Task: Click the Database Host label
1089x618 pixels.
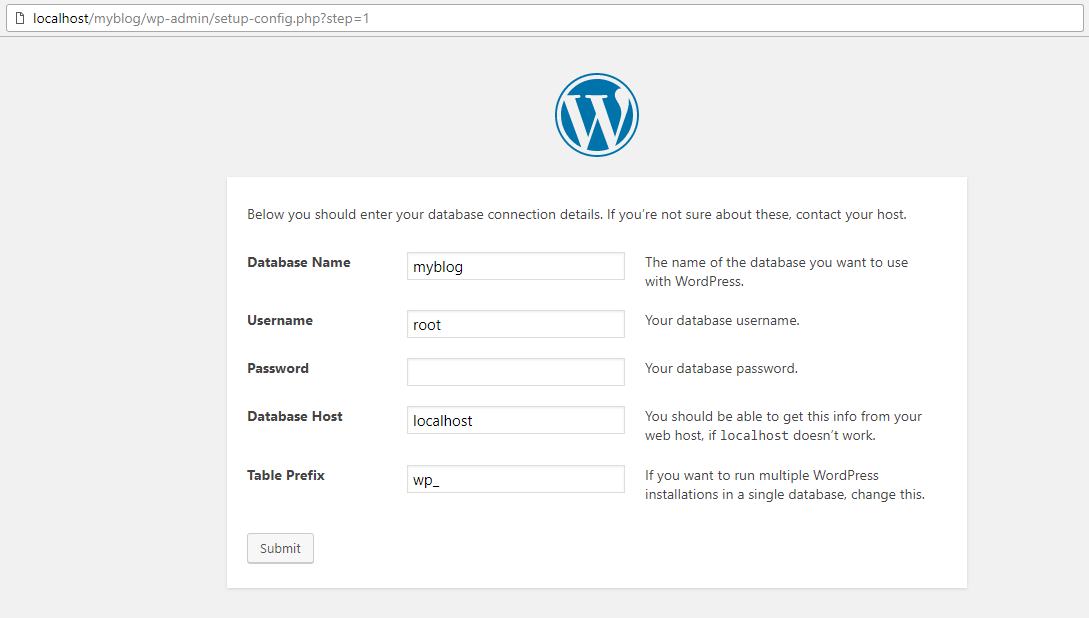Action: (x=294, y=416)
